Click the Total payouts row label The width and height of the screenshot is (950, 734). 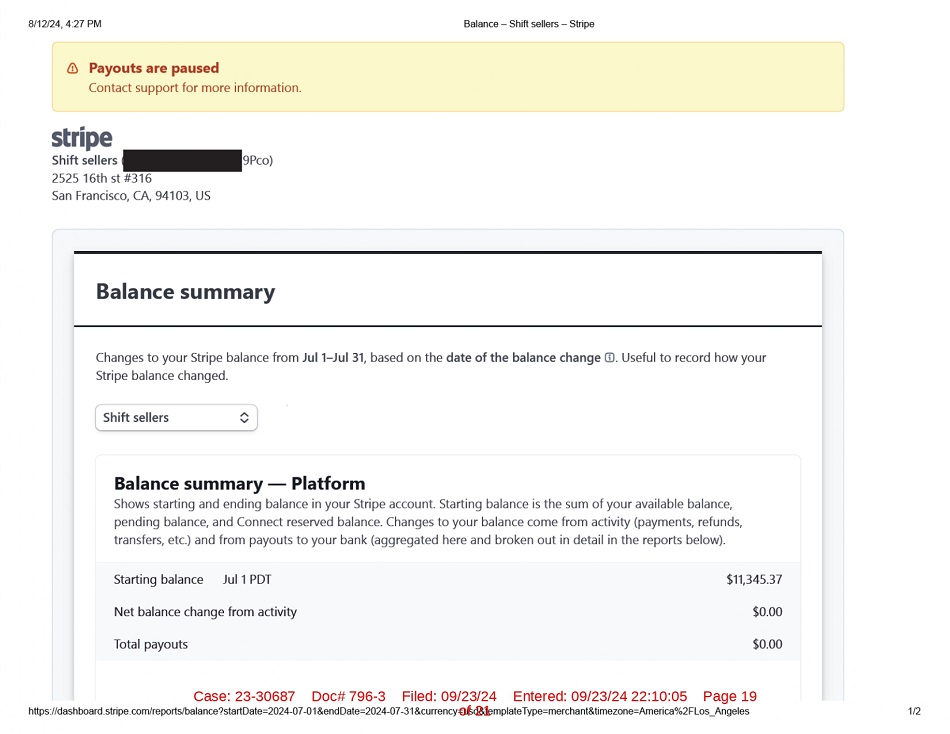(x=151, y=644)
